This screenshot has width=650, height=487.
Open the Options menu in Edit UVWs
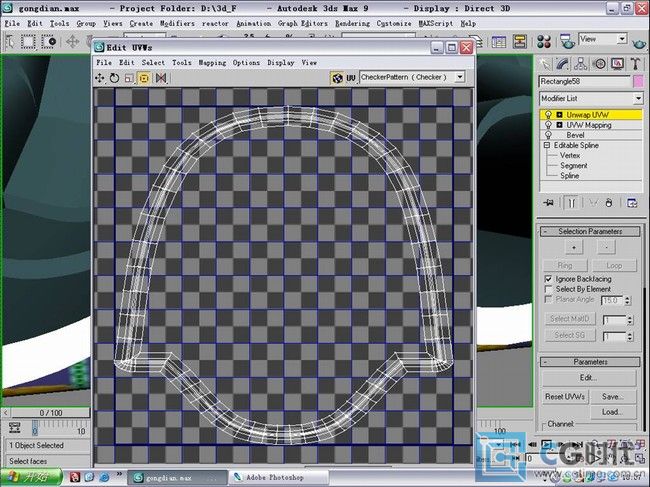click(x=246, y=63)
